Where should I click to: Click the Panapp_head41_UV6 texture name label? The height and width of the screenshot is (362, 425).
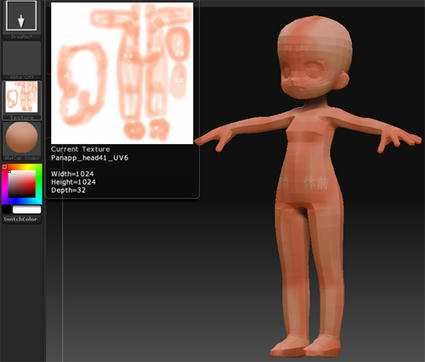pyautogui.click(x=90, y=158)
